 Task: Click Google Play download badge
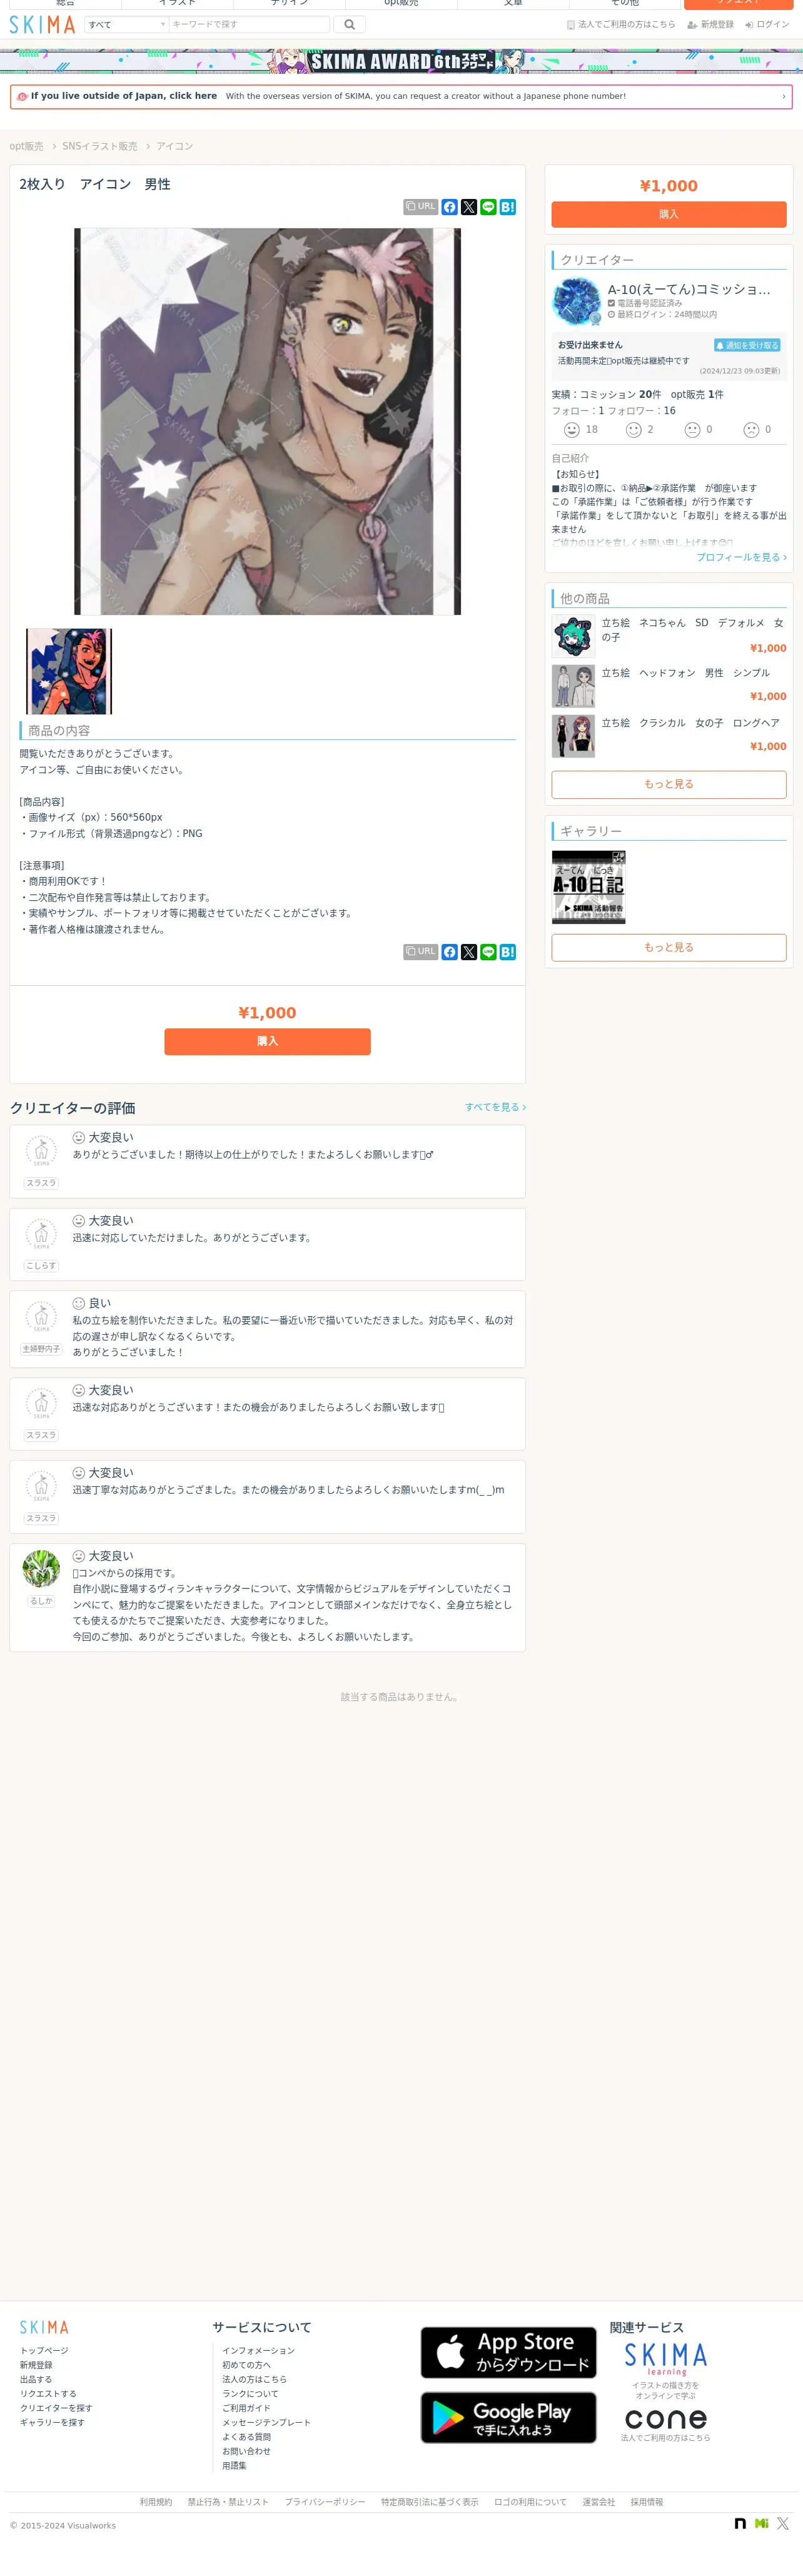(x=508, y=2417)
